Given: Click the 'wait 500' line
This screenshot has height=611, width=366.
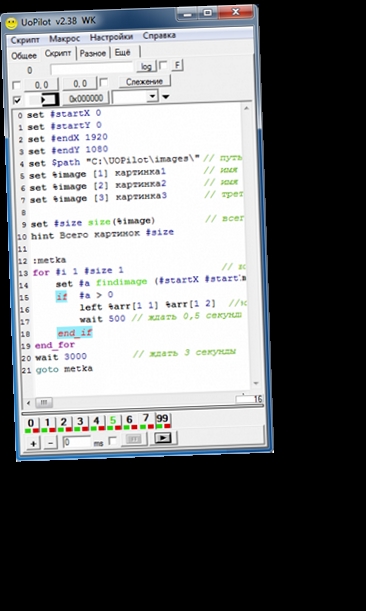Looking at the screenshot, I should (103, 319).
